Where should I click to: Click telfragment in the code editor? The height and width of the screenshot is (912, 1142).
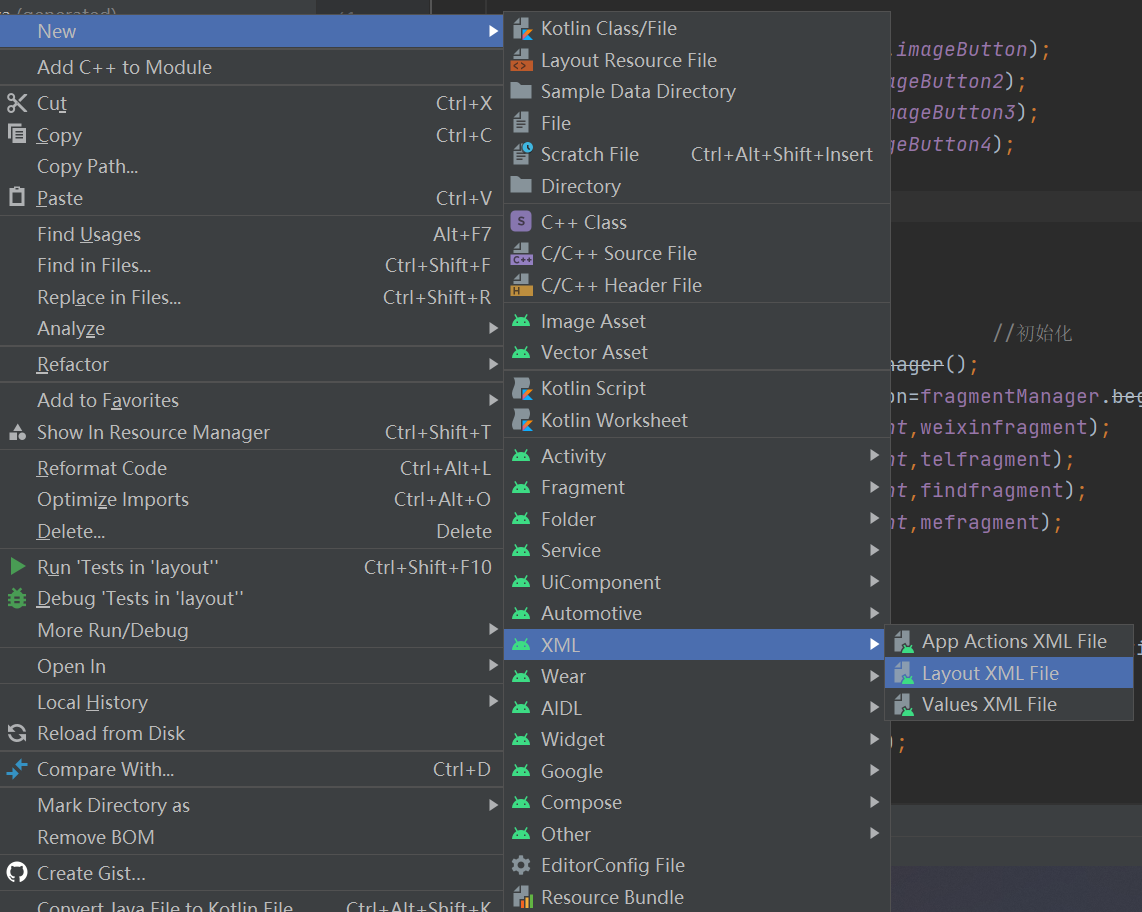(x=986, y=460)
